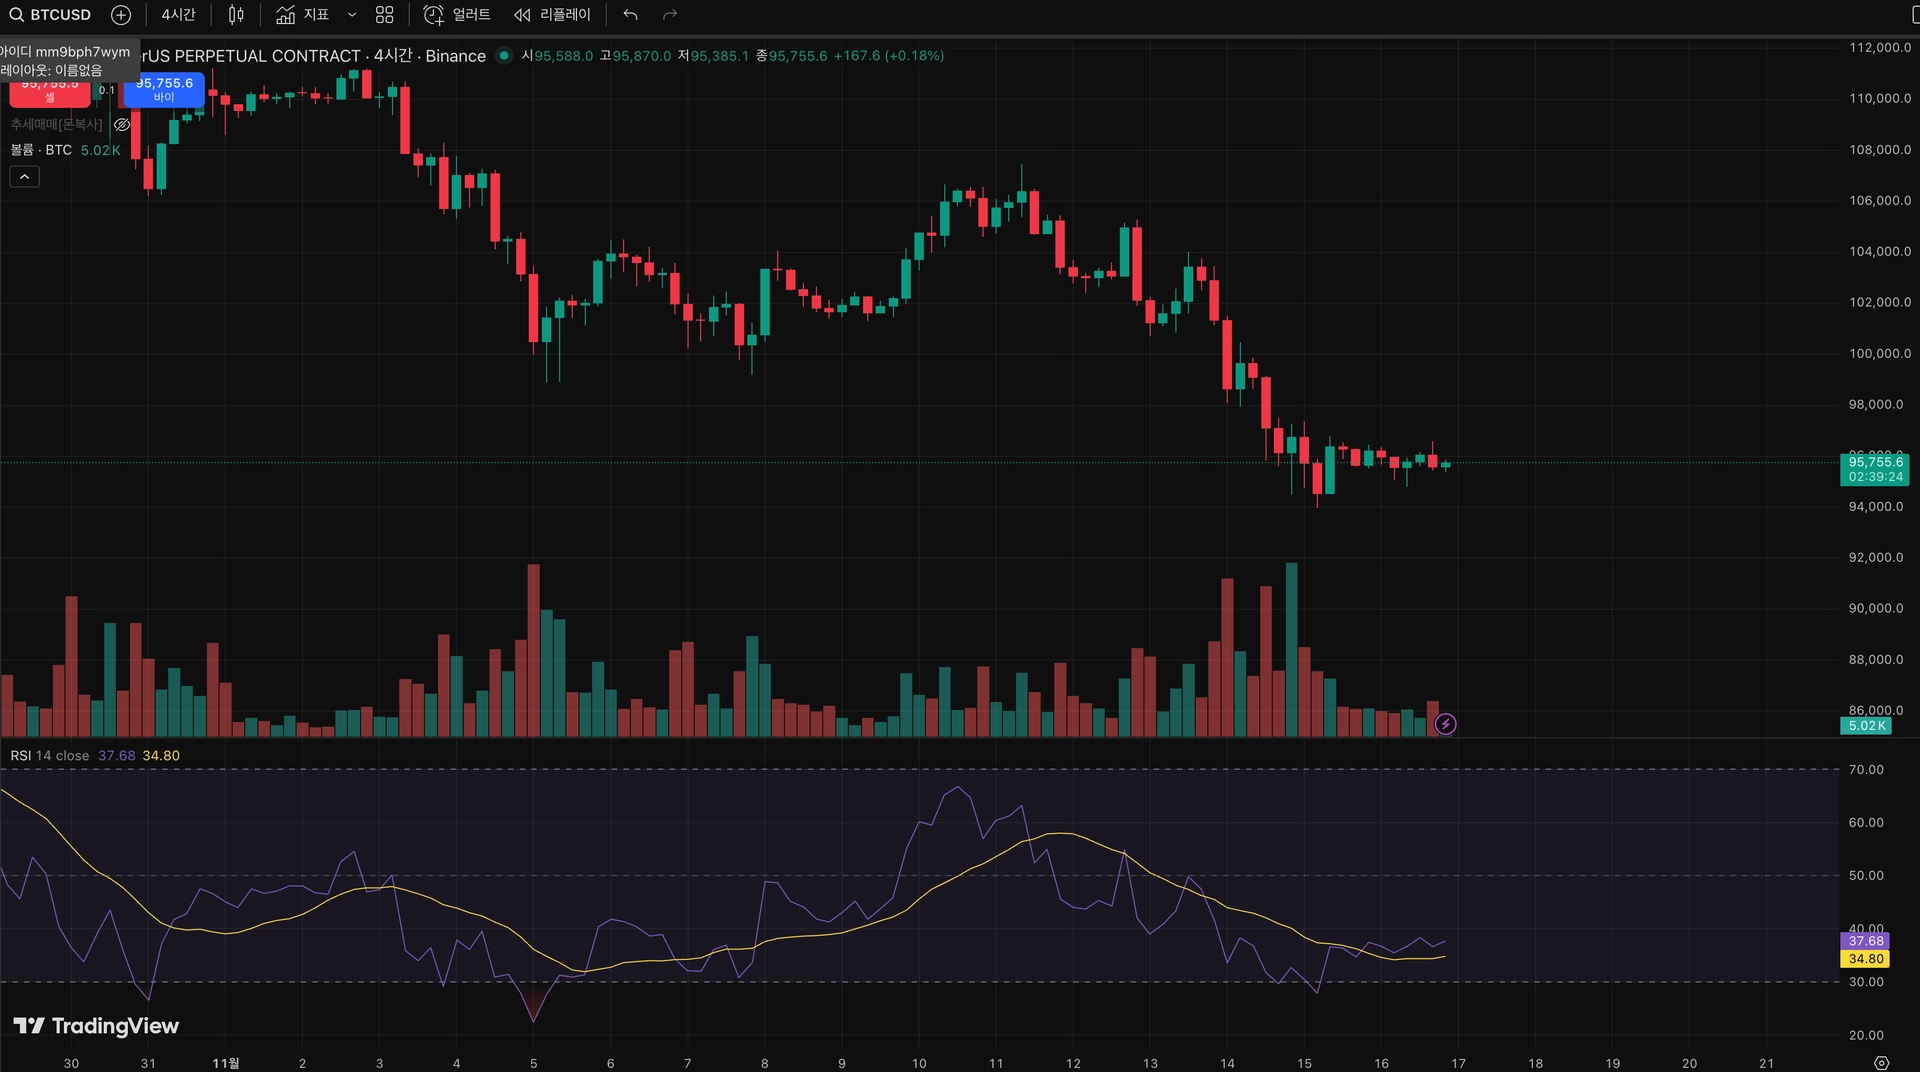Click the 100,000.0 price axis label
The height and width of the screenshot is (1072, 1920).
[x=1880, y=353]
